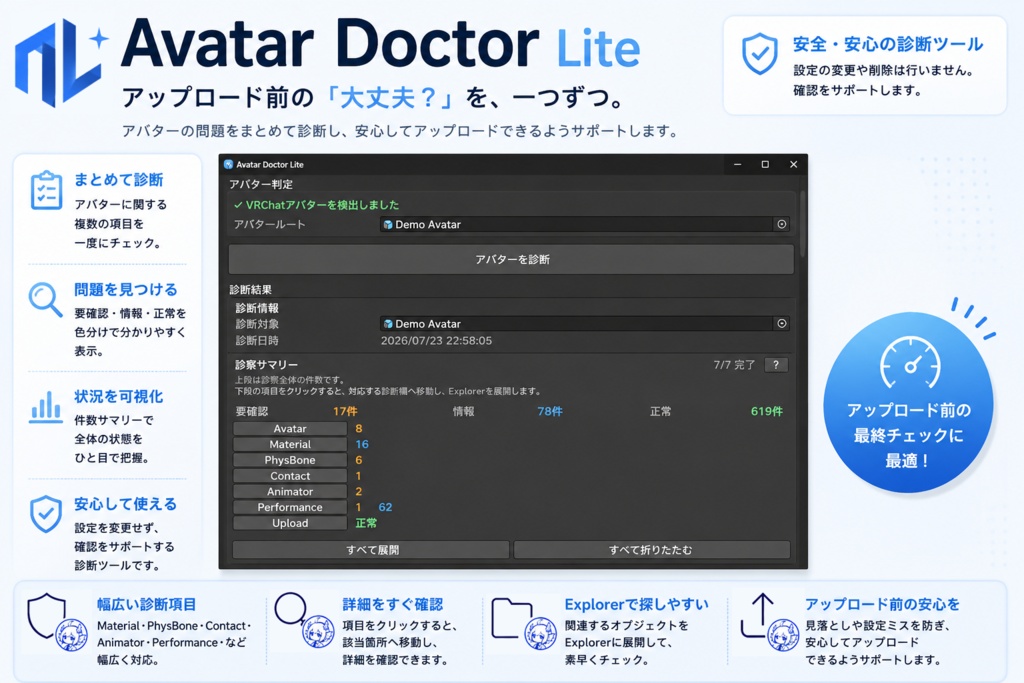Click the shield icon beside 幅広い診断項目
1024x683 pixels.
46,615
